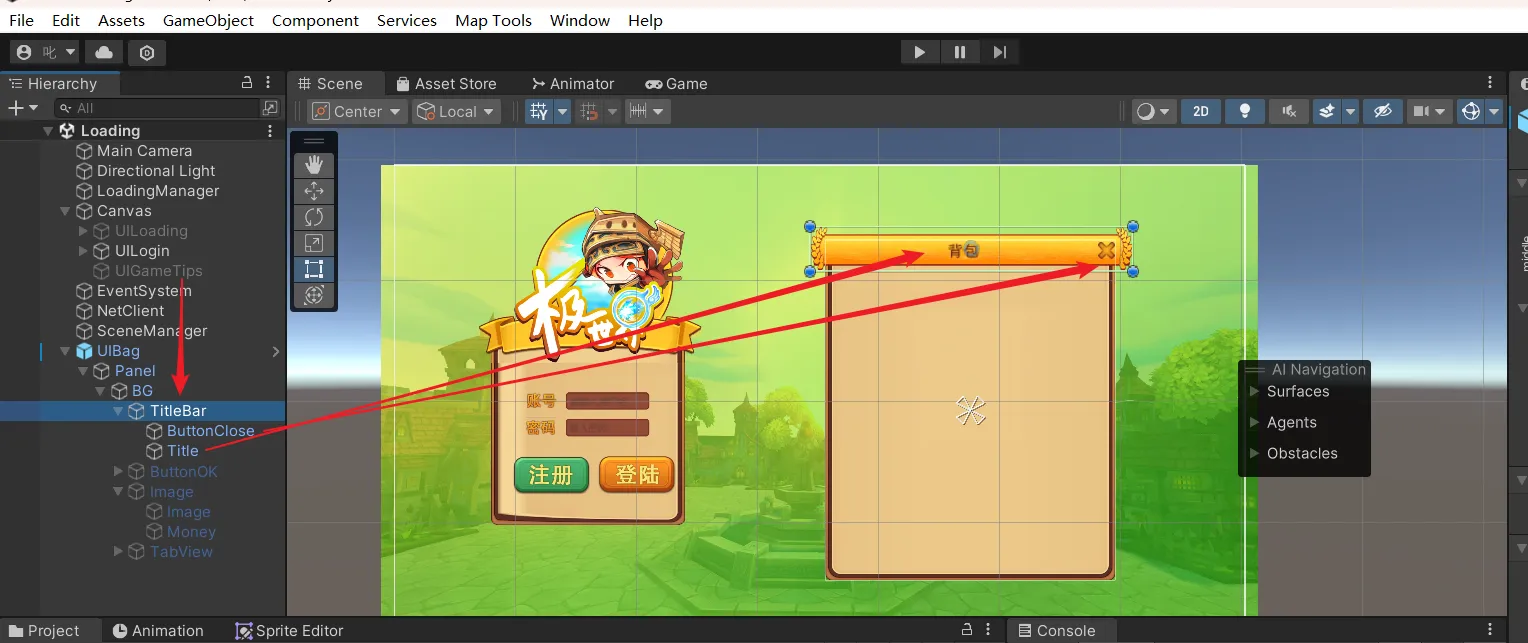The height and width of the screenshot is (643, 1528).
Task: Toggle scene lighting bulb
Action: pos(1245,111)
